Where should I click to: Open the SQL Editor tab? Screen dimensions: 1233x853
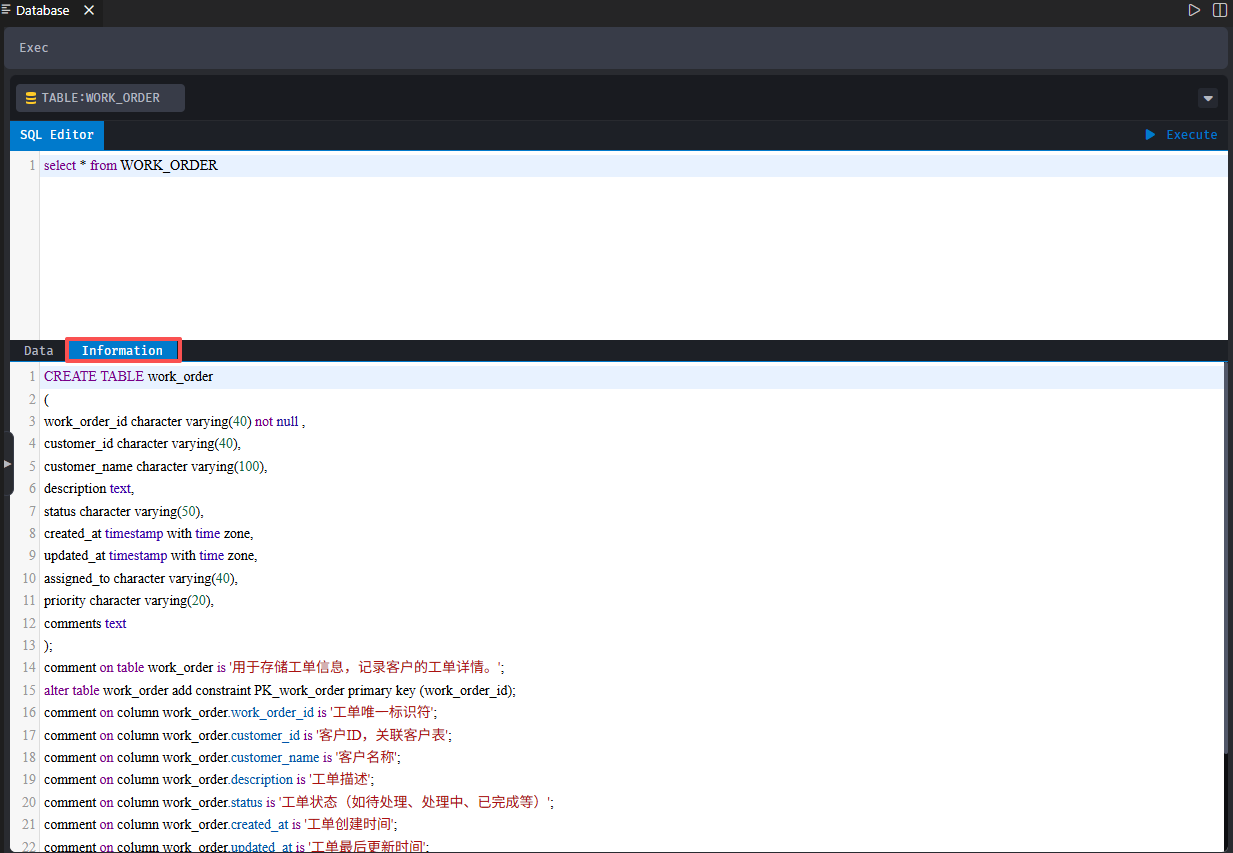57,135
